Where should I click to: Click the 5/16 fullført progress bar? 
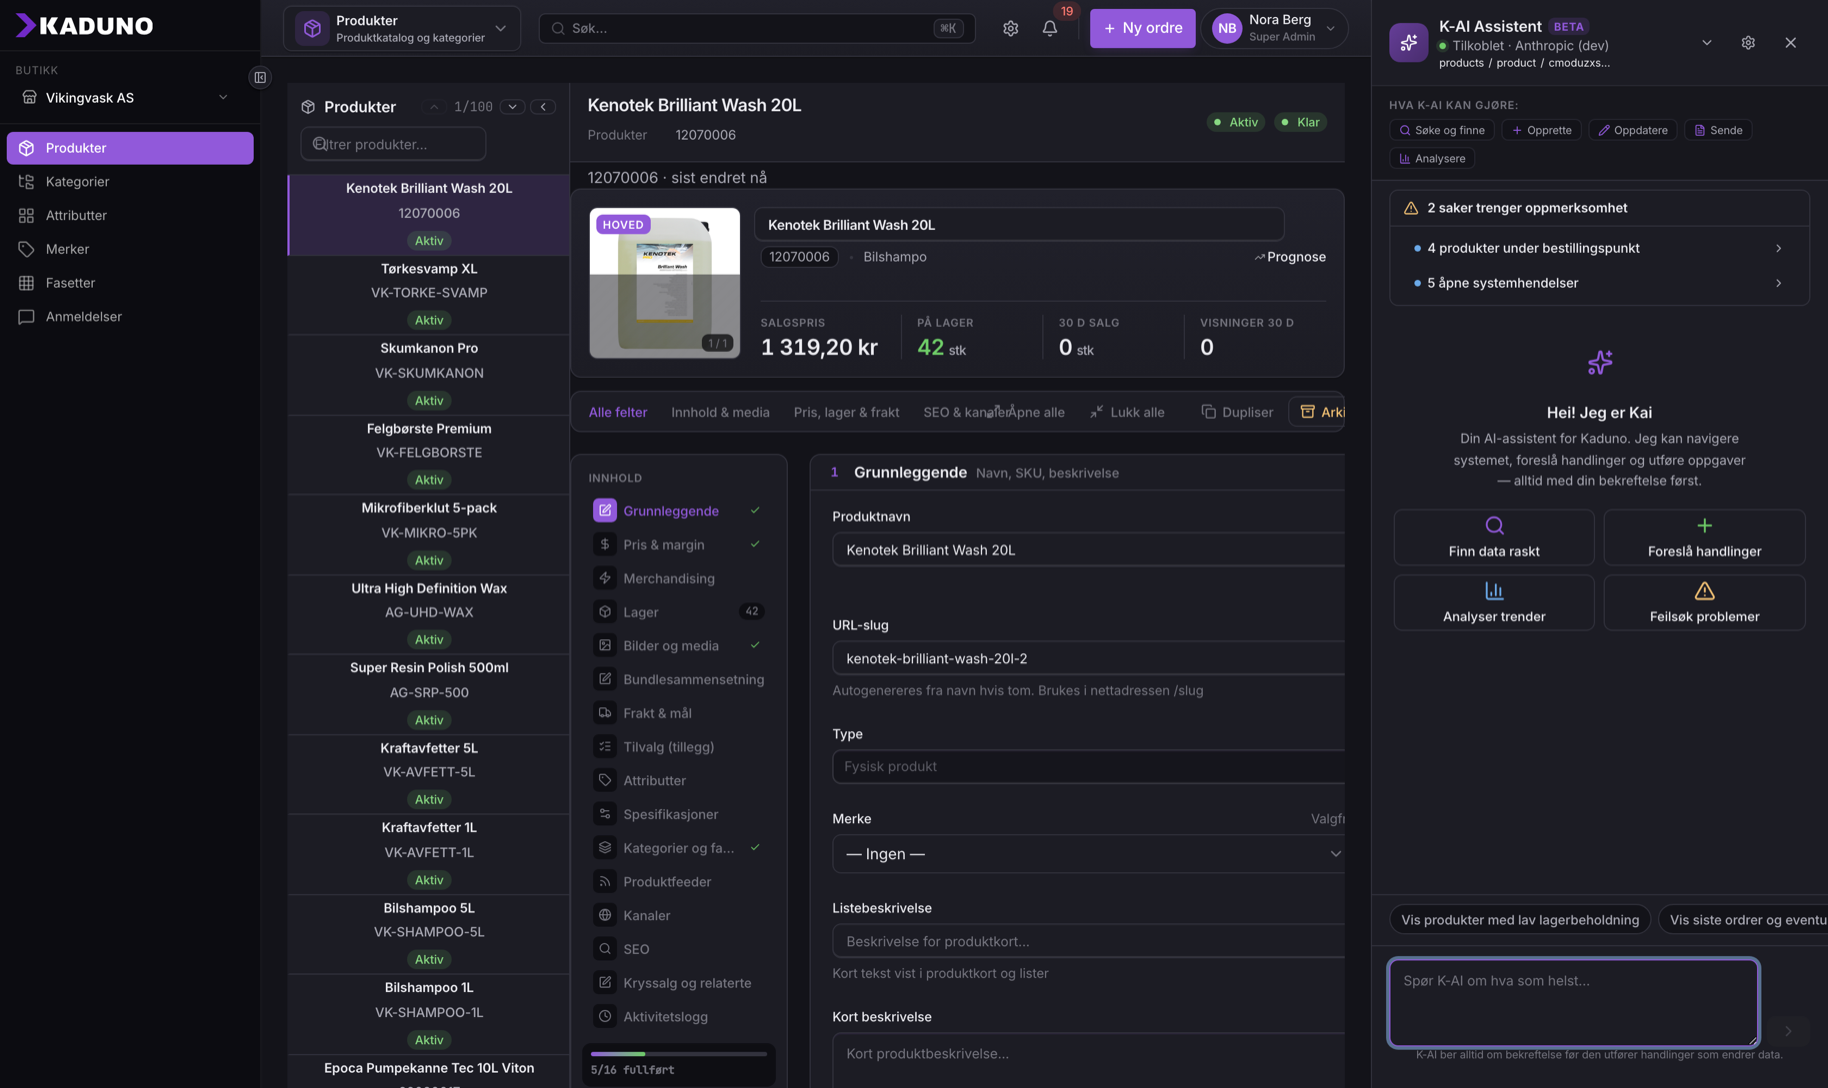coord(679,1054)
